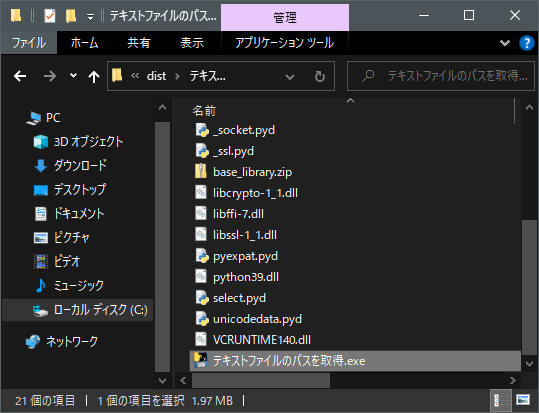Click dist in the address breadcrumb
This screenshot has width=539, height=413.
(156, 76)
